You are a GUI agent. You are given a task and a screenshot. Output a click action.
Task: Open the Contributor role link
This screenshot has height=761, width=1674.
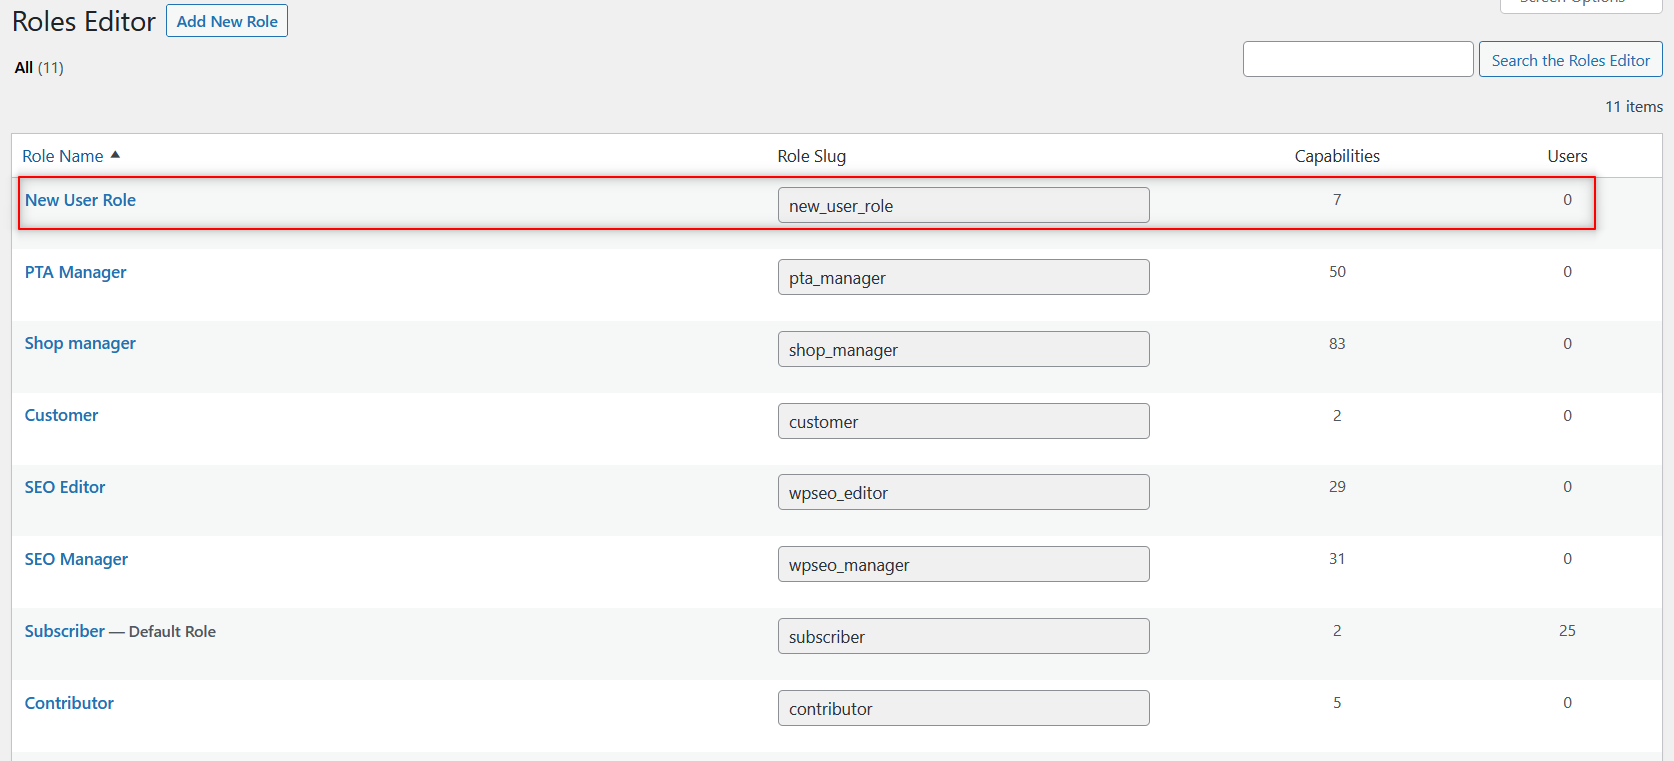pos(69,703)
